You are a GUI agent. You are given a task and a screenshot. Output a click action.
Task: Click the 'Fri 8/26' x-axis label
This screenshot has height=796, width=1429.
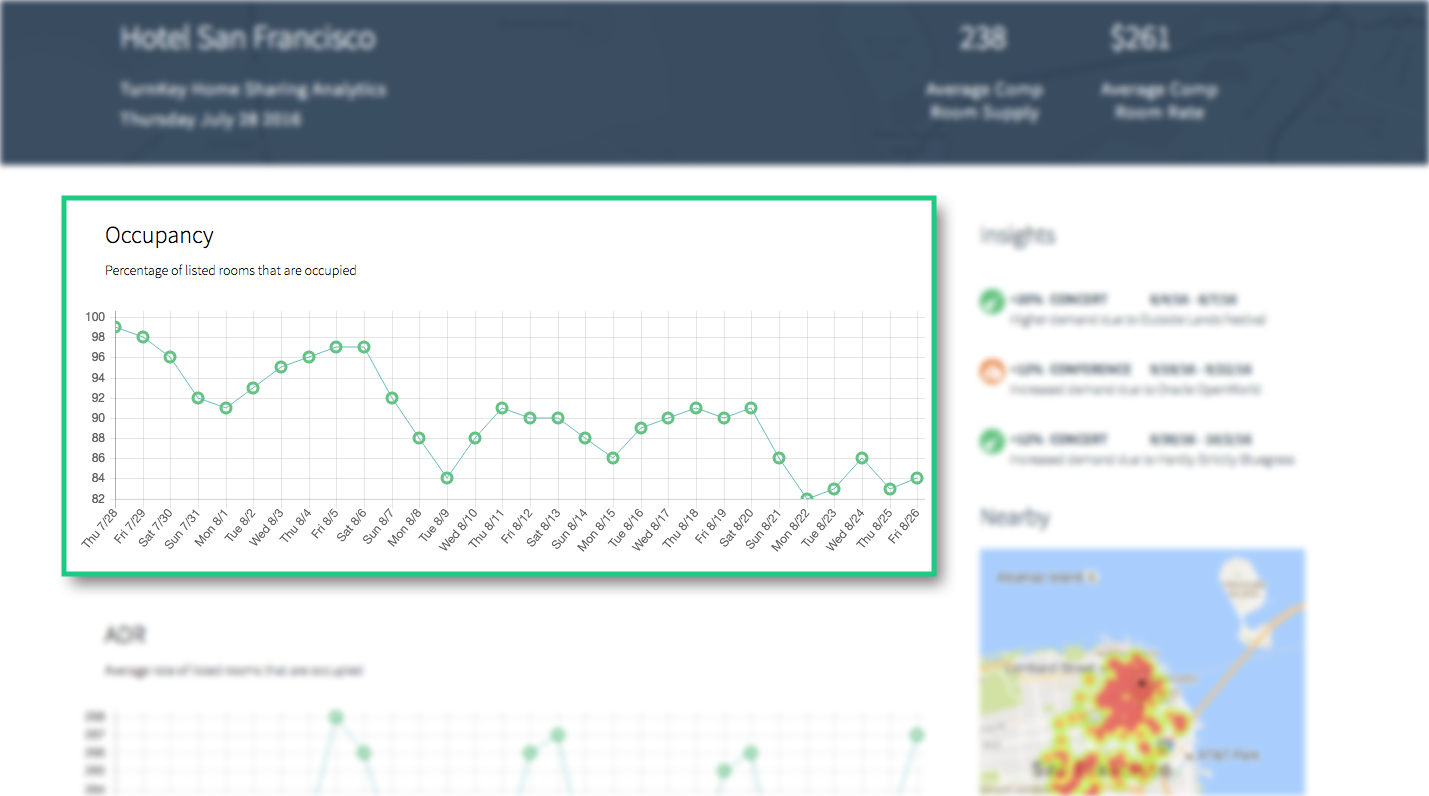(903, 524)
